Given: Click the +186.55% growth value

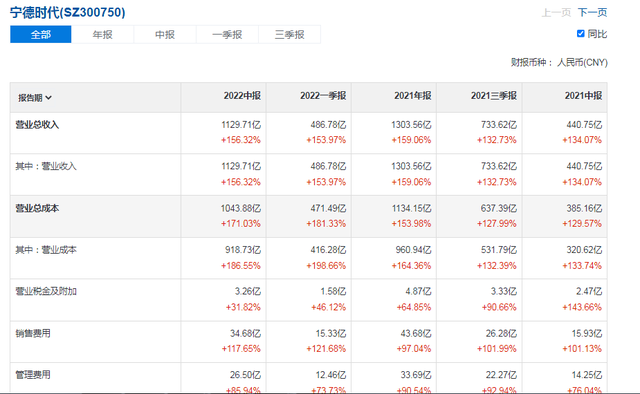Looking at the screenshot, I should (x=241, y=266).
